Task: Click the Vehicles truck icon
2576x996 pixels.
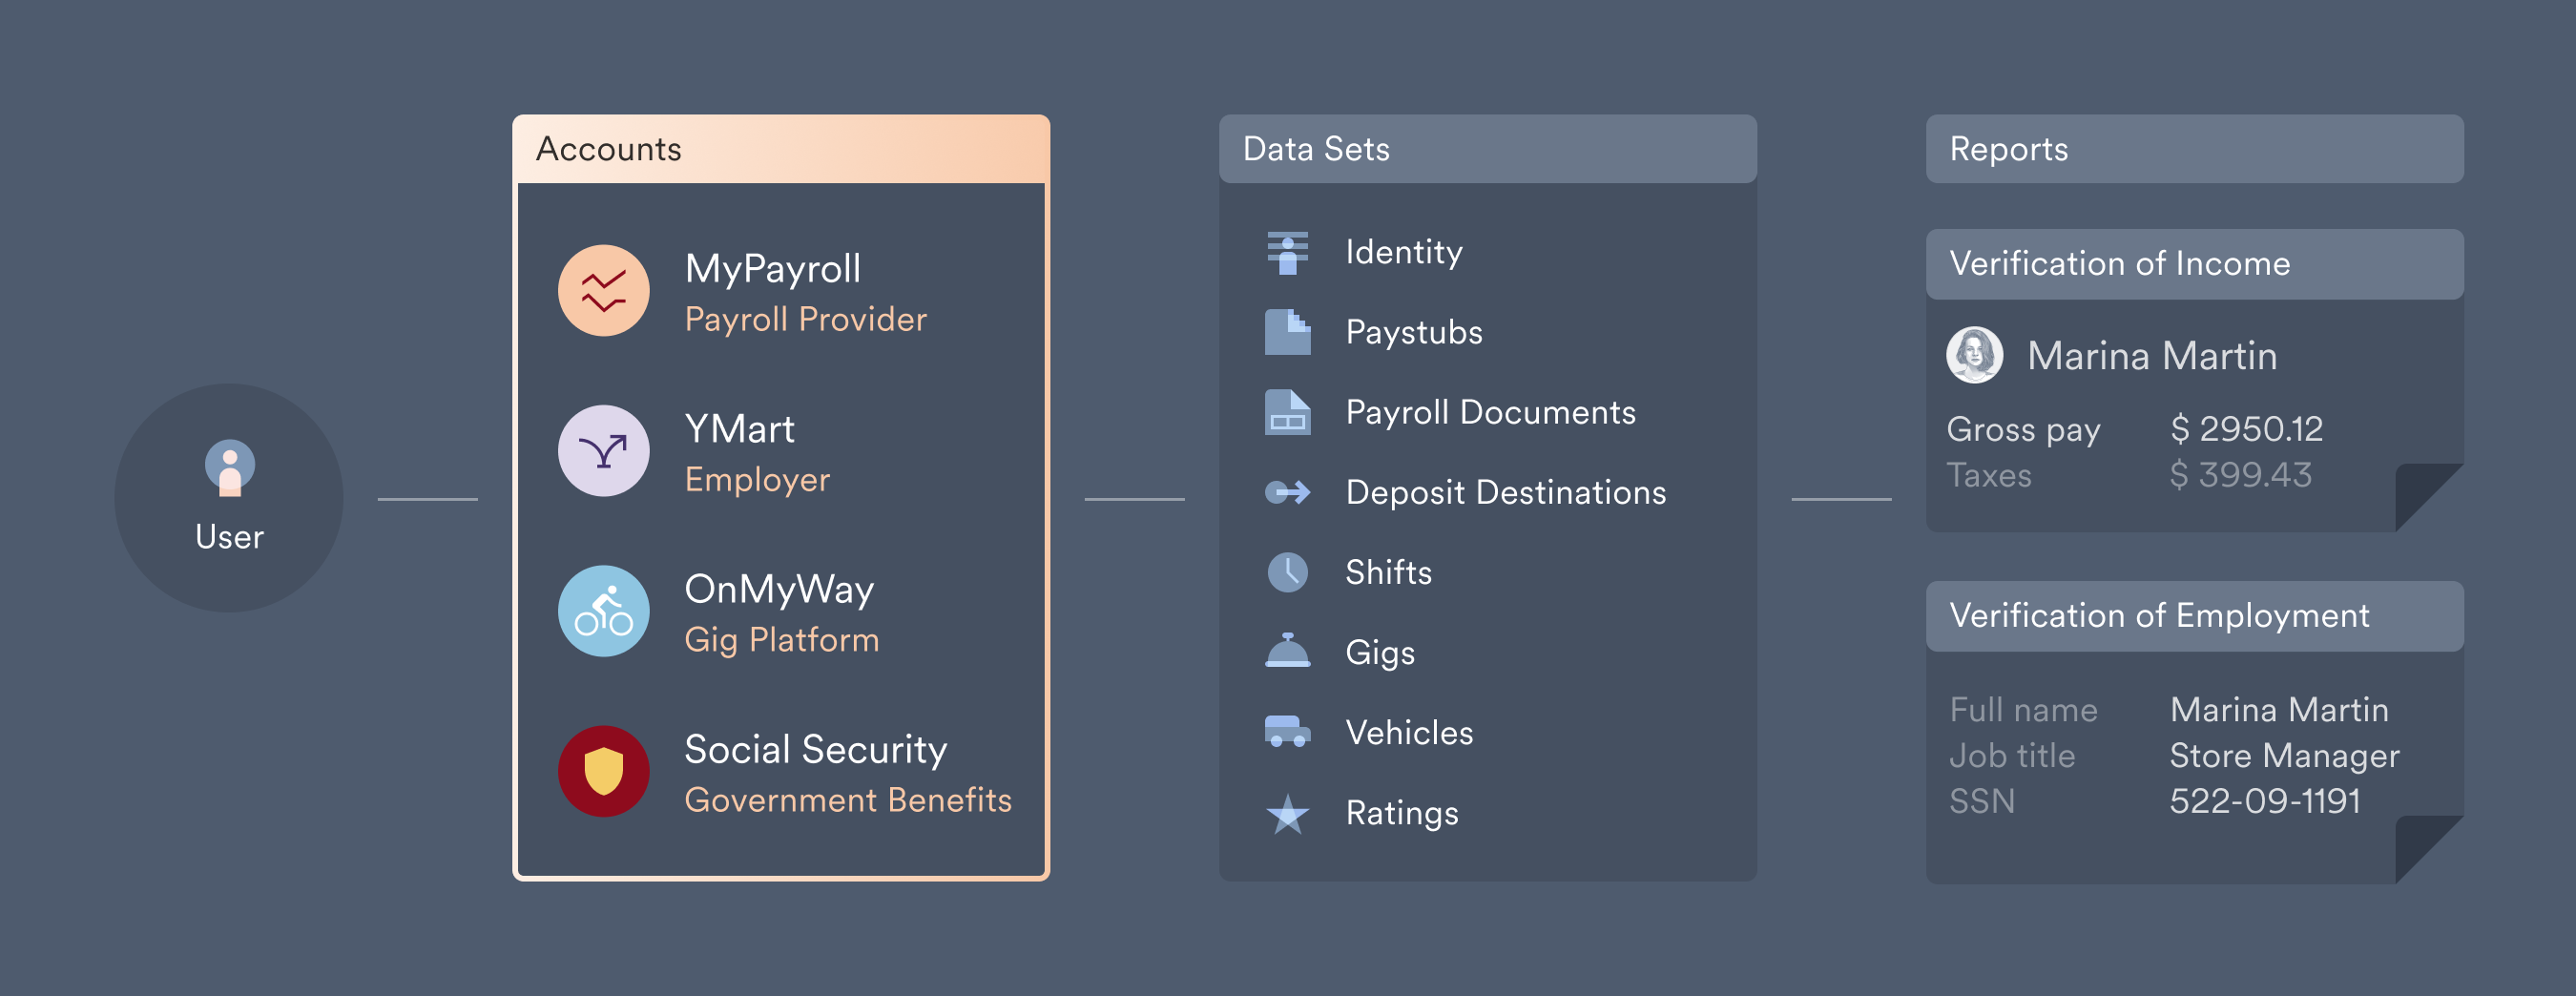Action: coord(1288,731)
